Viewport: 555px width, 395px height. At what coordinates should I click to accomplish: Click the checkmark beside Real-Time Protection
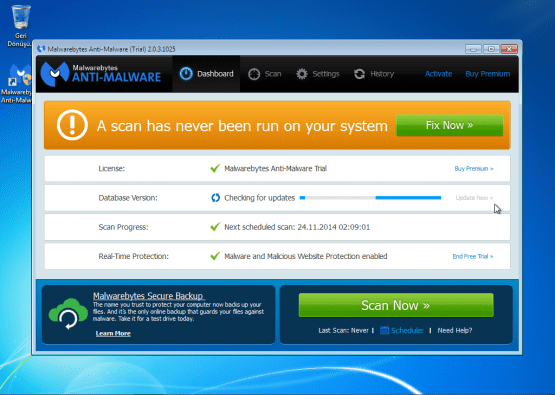tap(215, 256)
